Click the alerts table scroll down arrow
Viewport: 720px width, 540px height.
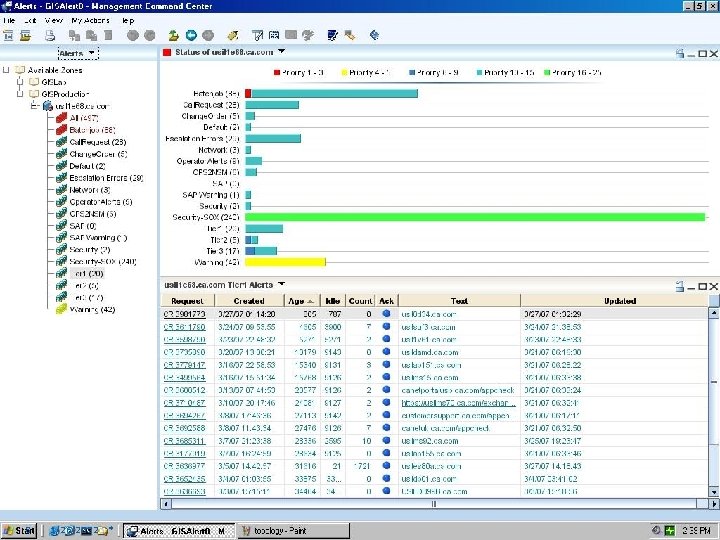(x=714, y=492)
